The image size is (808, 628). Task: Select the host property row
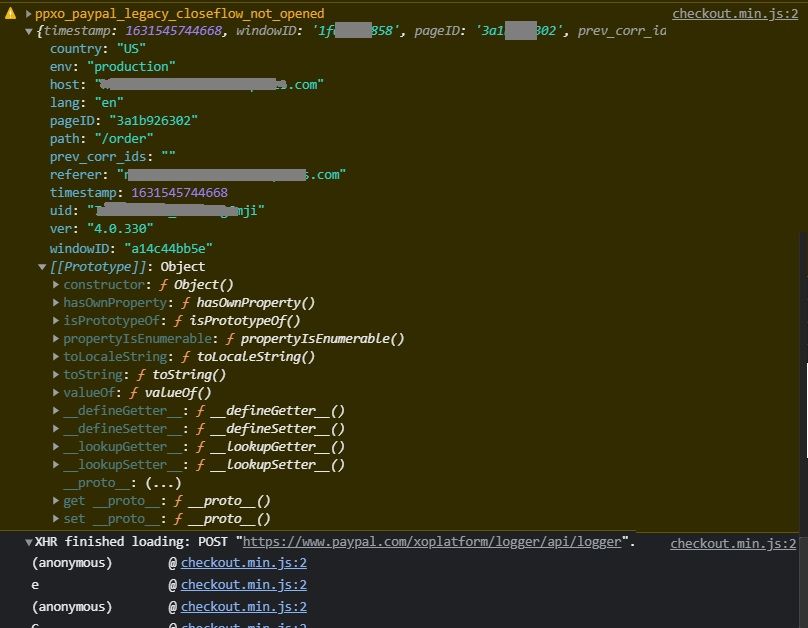tap(187, 85)
